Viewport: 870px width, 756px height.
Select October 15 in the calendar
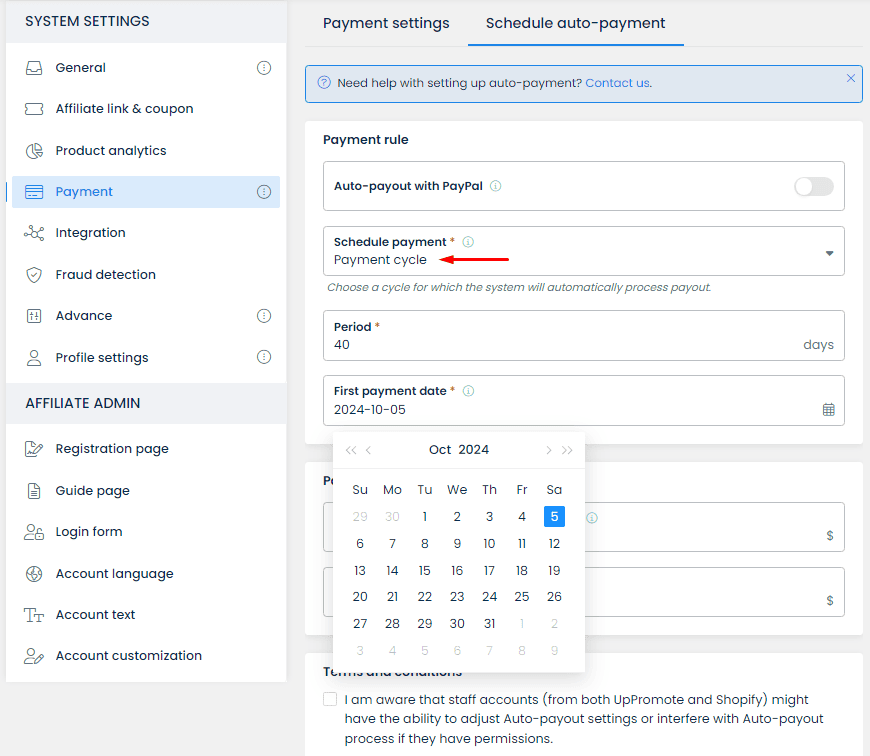pyautogui.click(x=425, y=570)
